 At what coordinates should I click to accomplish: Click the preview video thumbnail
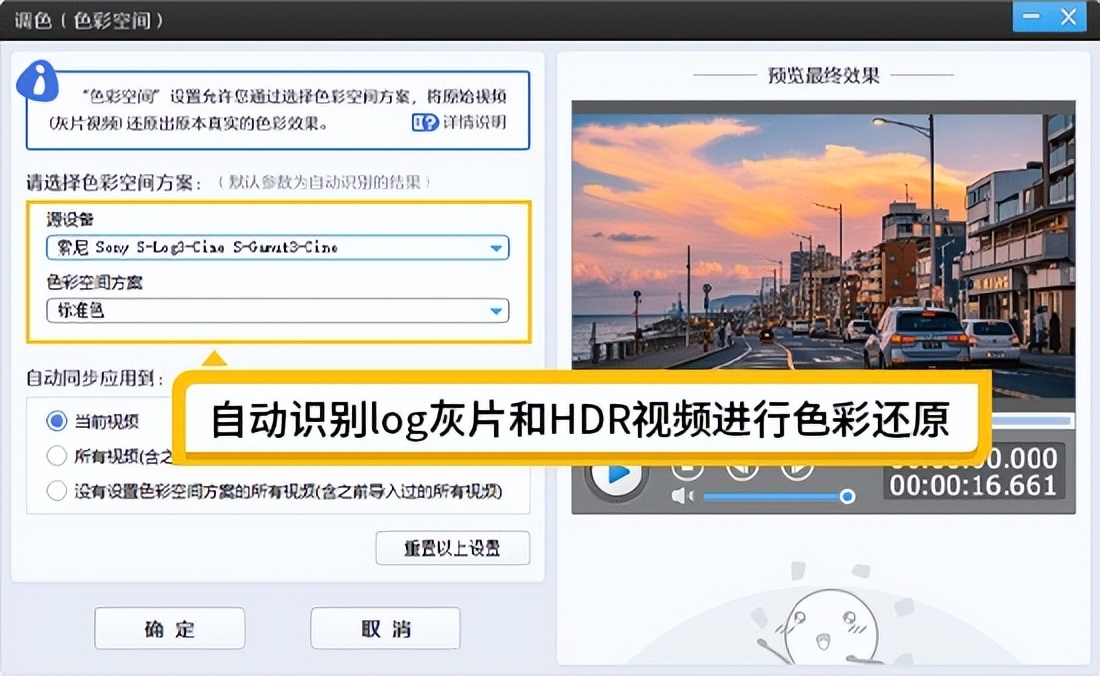(x=823, y=242)
